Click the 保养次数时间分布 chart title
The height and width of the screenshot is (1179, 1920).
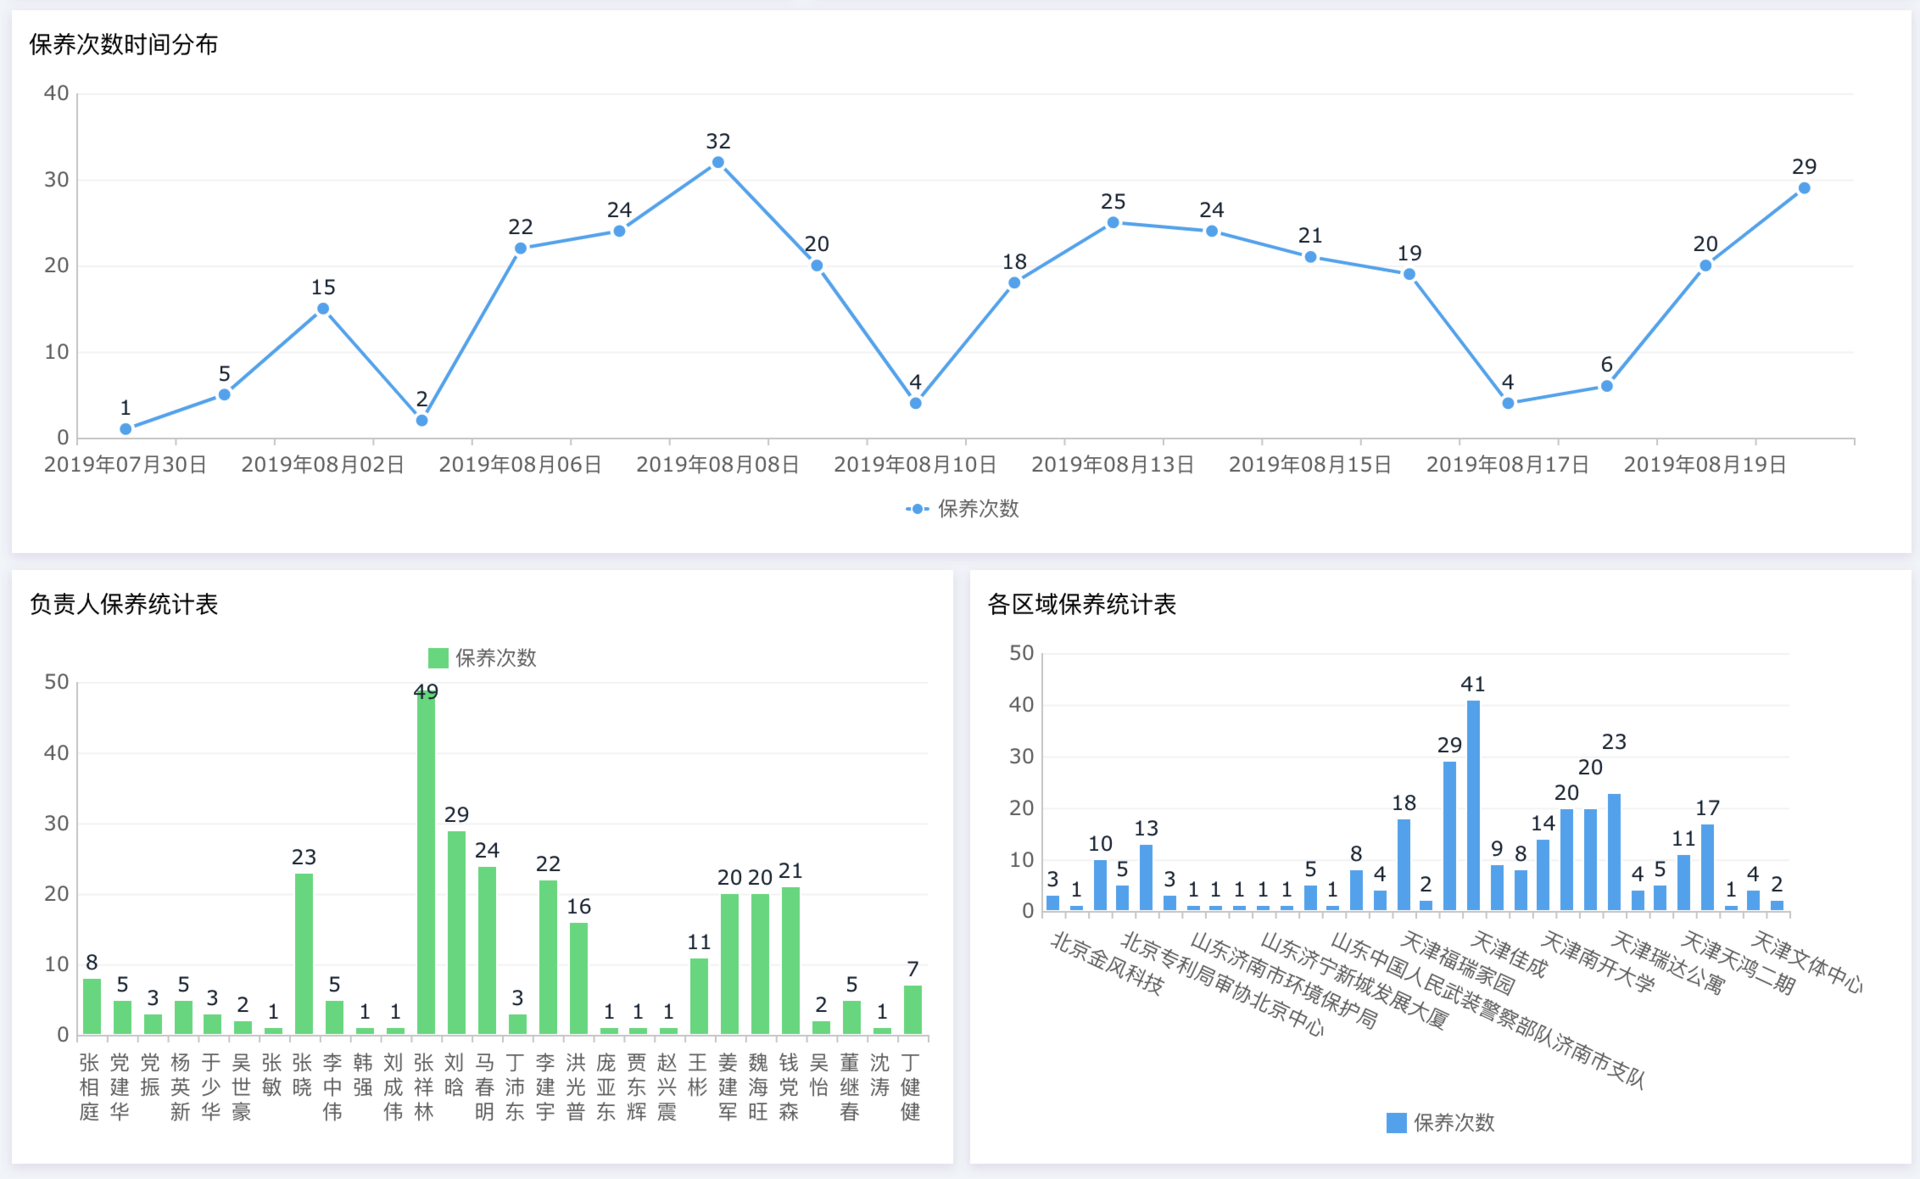124,44
